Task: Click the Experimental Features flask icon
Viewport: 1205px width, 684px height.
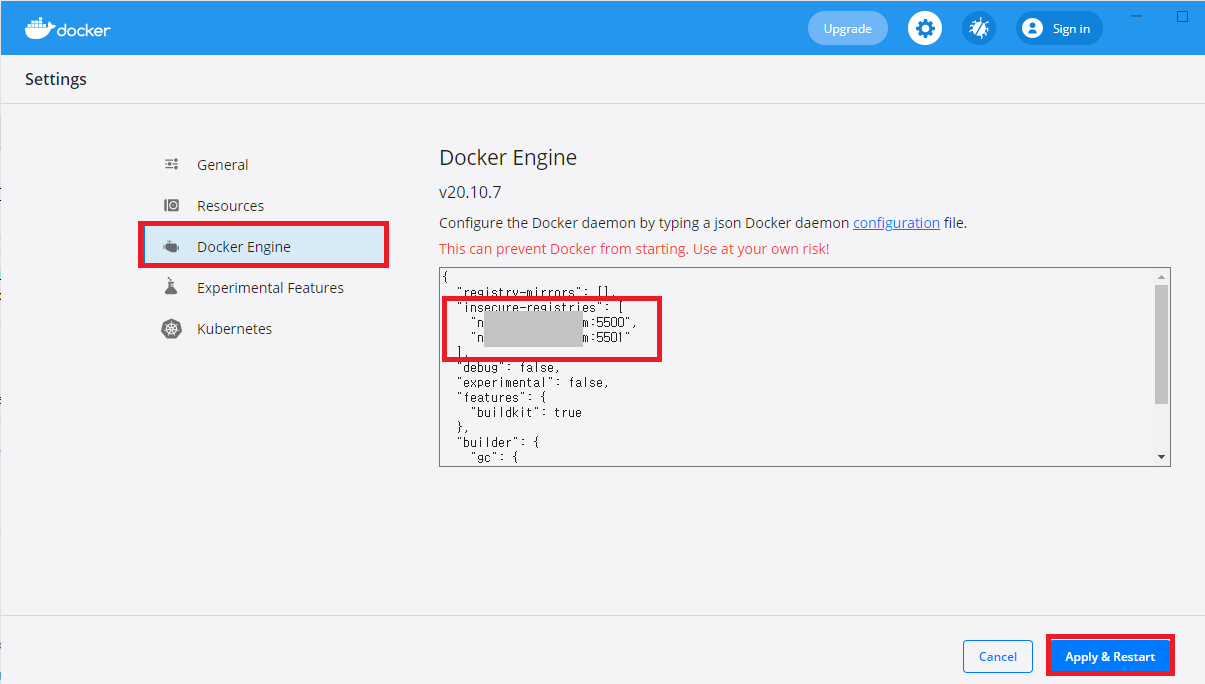Action: pos(171,287)
